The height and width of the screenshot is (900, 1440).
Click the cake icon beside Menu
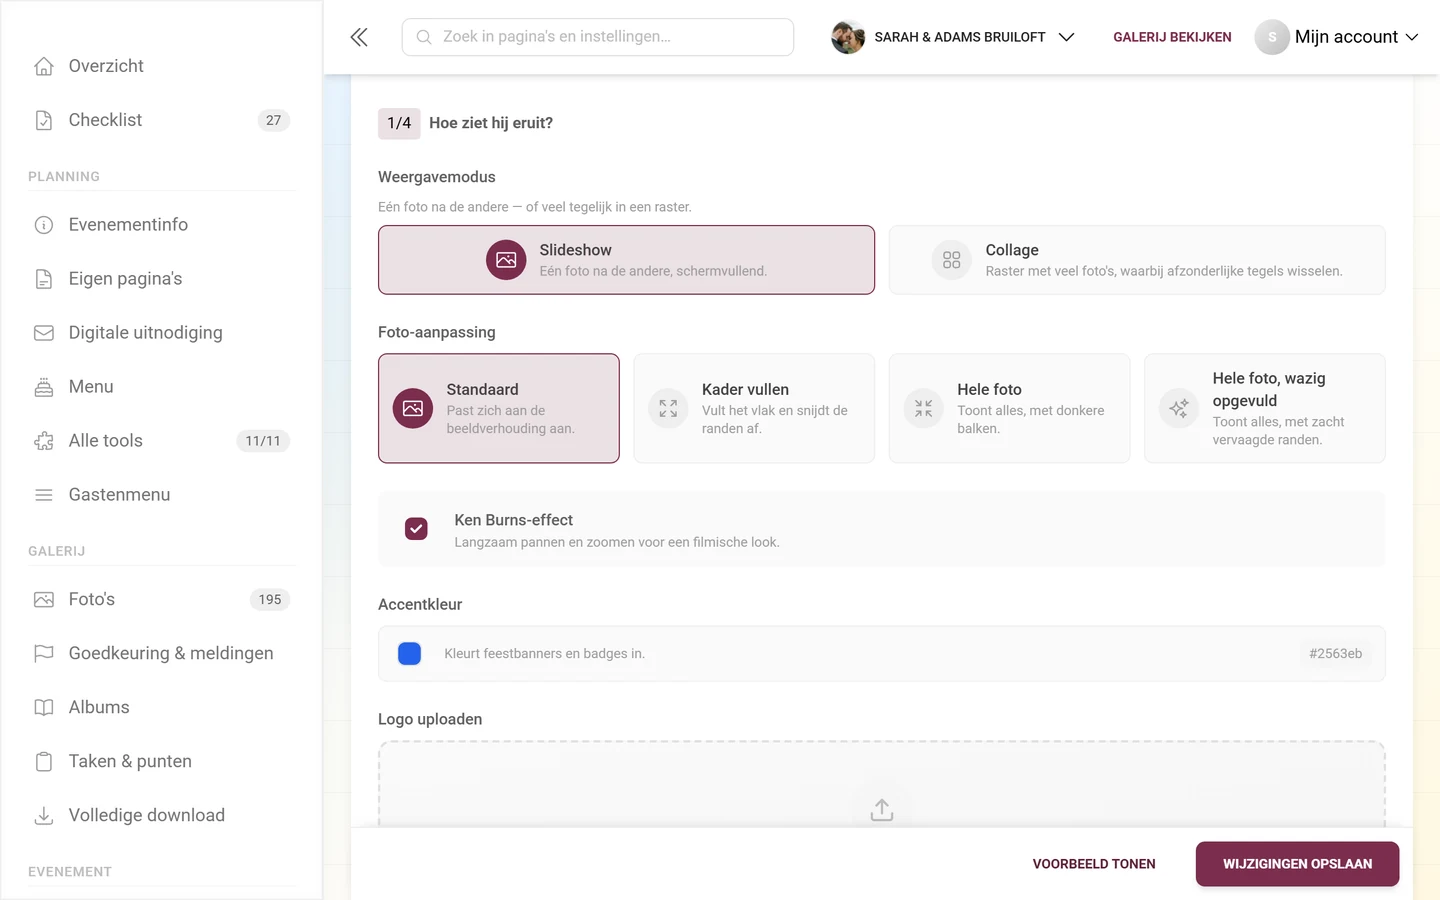44,387
